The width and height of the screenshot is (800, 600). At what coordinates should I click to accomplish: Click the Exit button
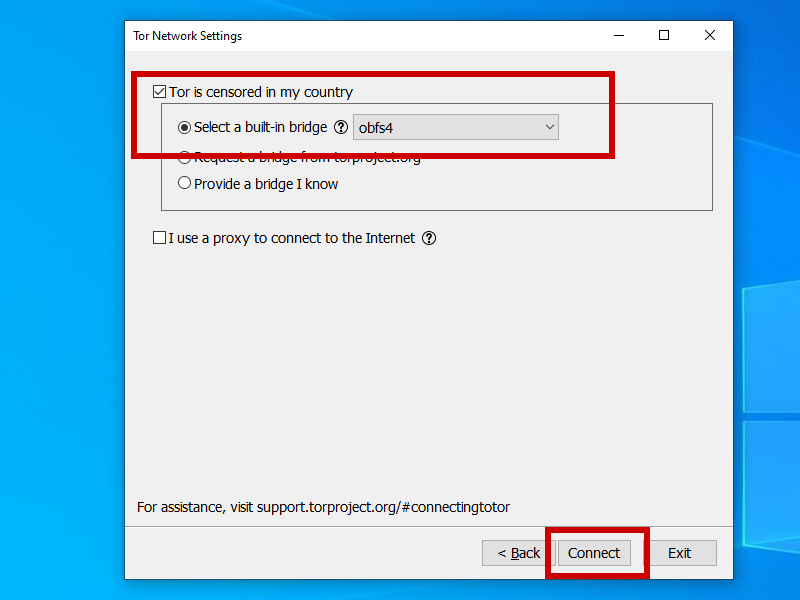tap(680, 553)
